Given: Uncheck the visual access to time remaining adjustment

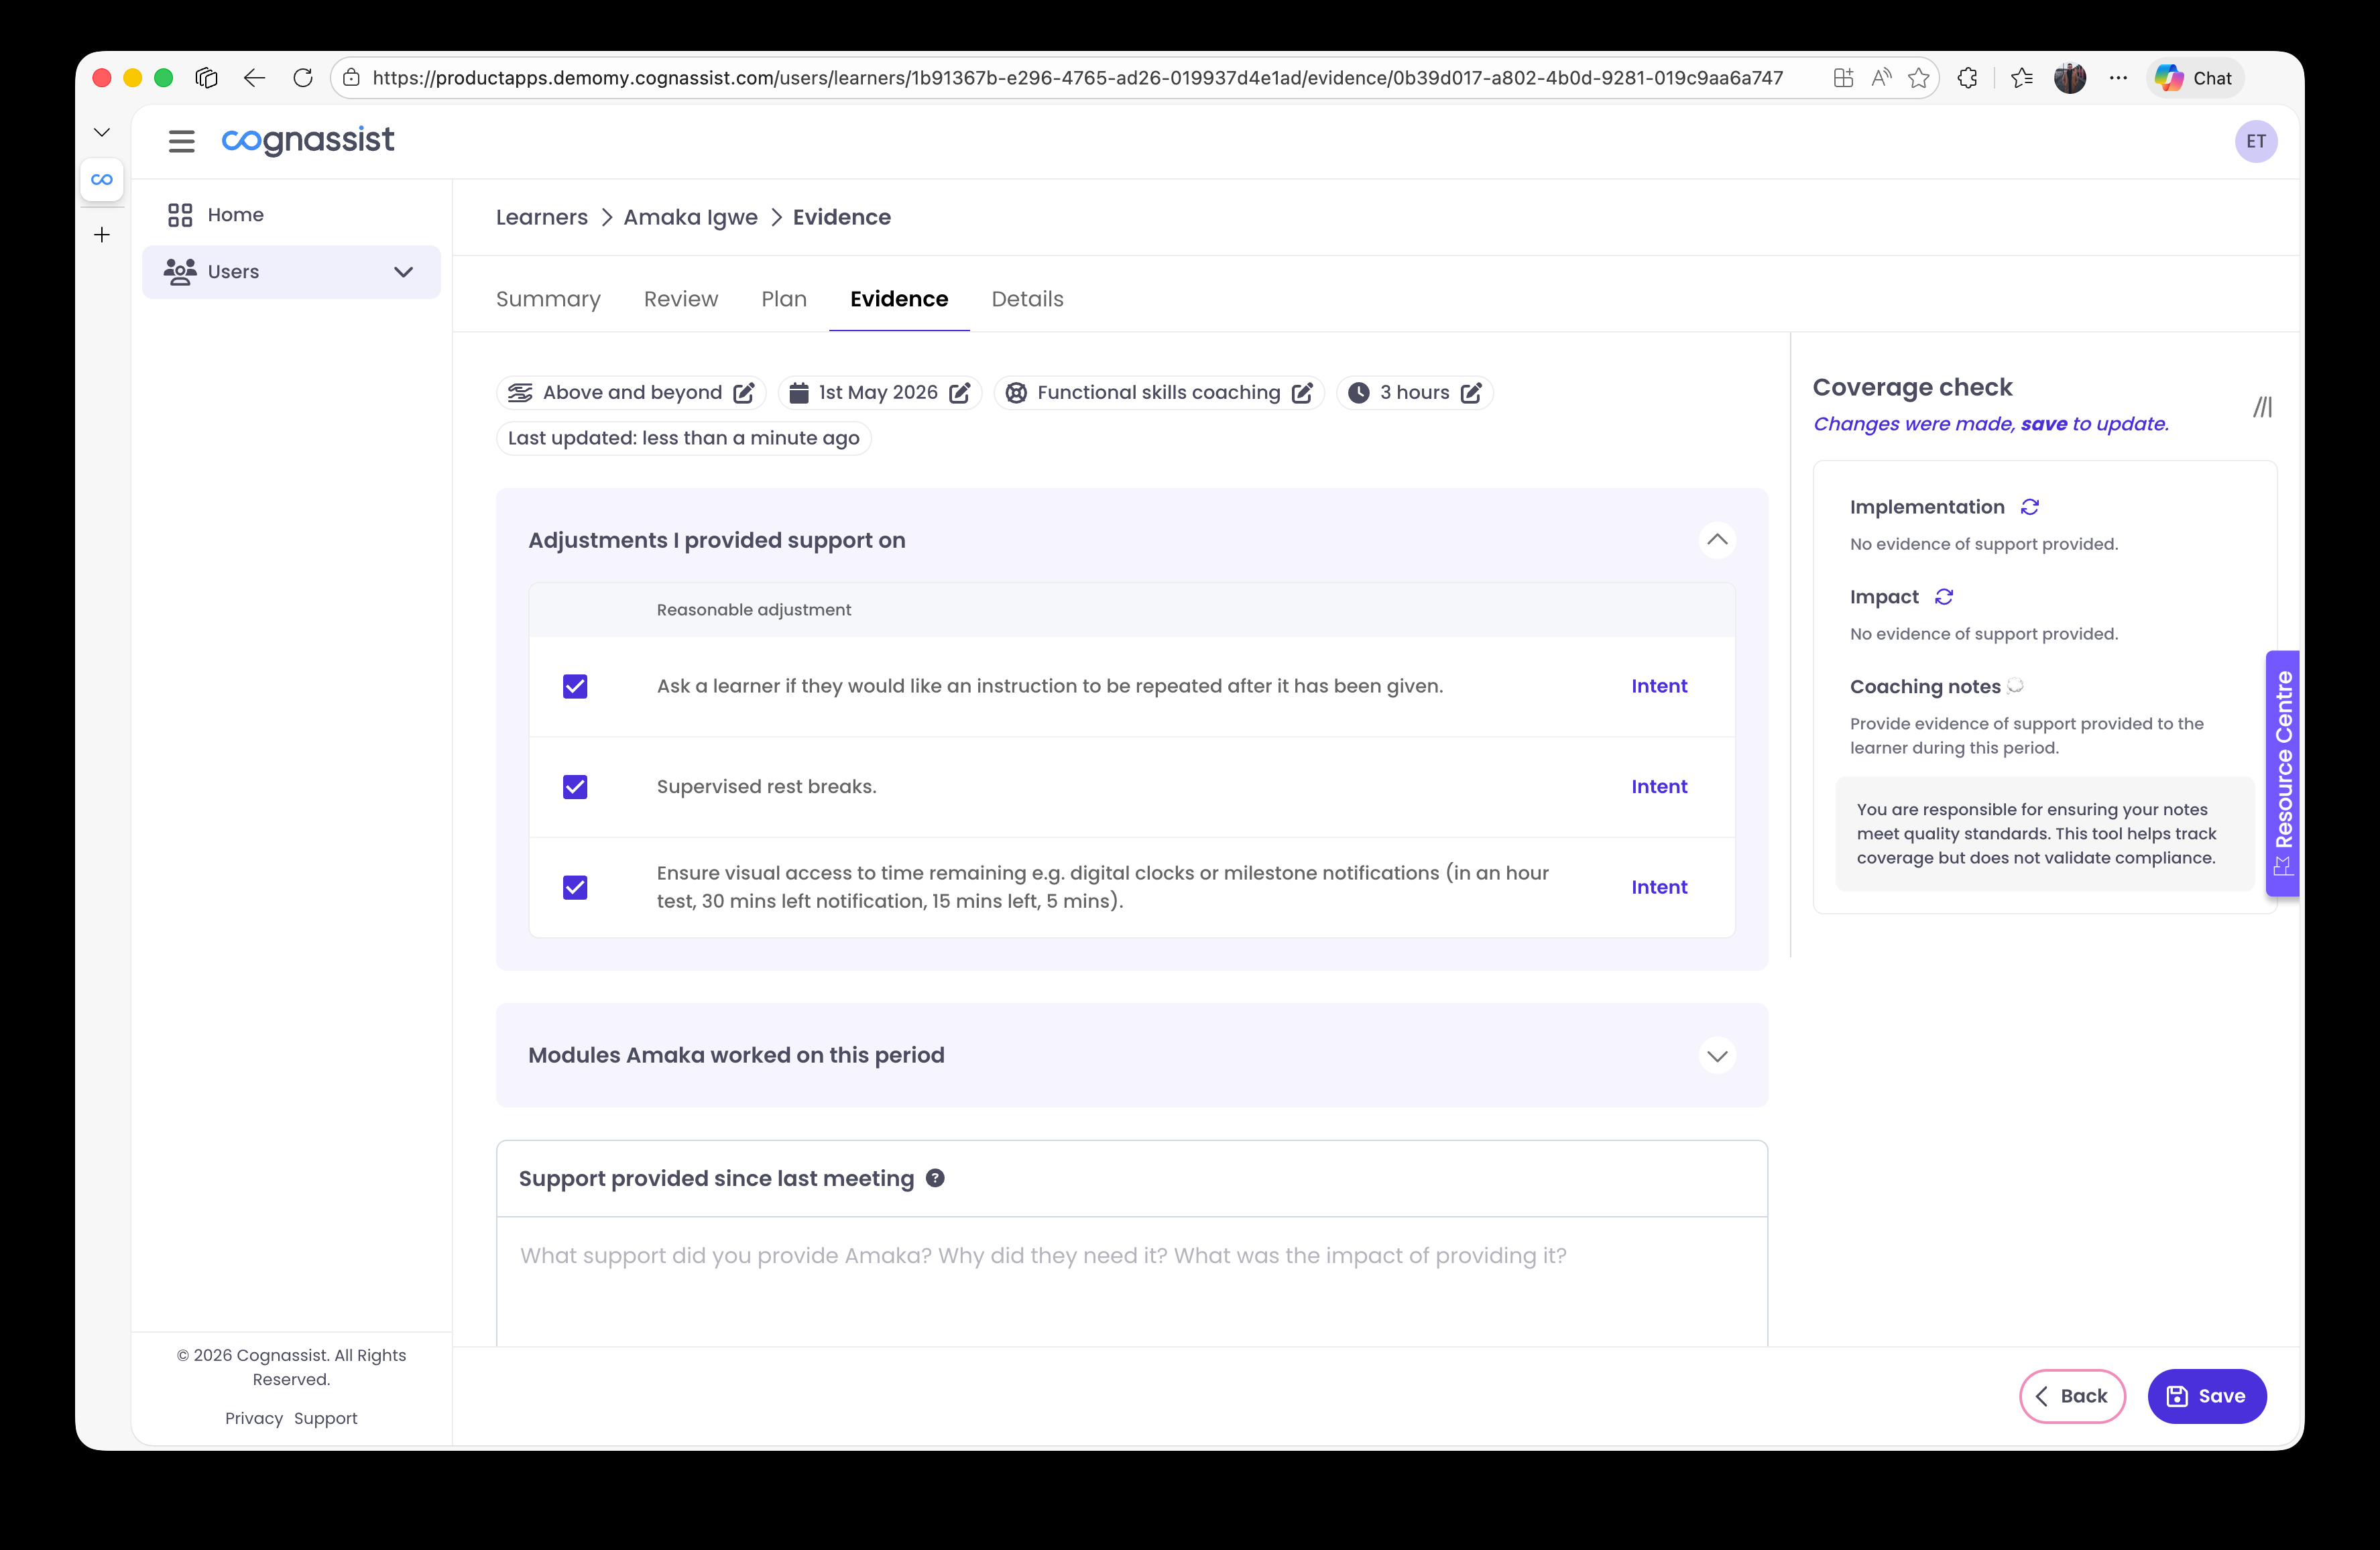Looking at the screenshot, I should pos(575,887).
